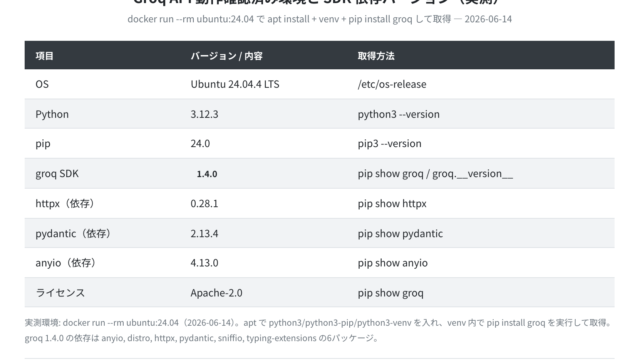
Task: Click 'pip show groq' in the license row
Action: 391,293
